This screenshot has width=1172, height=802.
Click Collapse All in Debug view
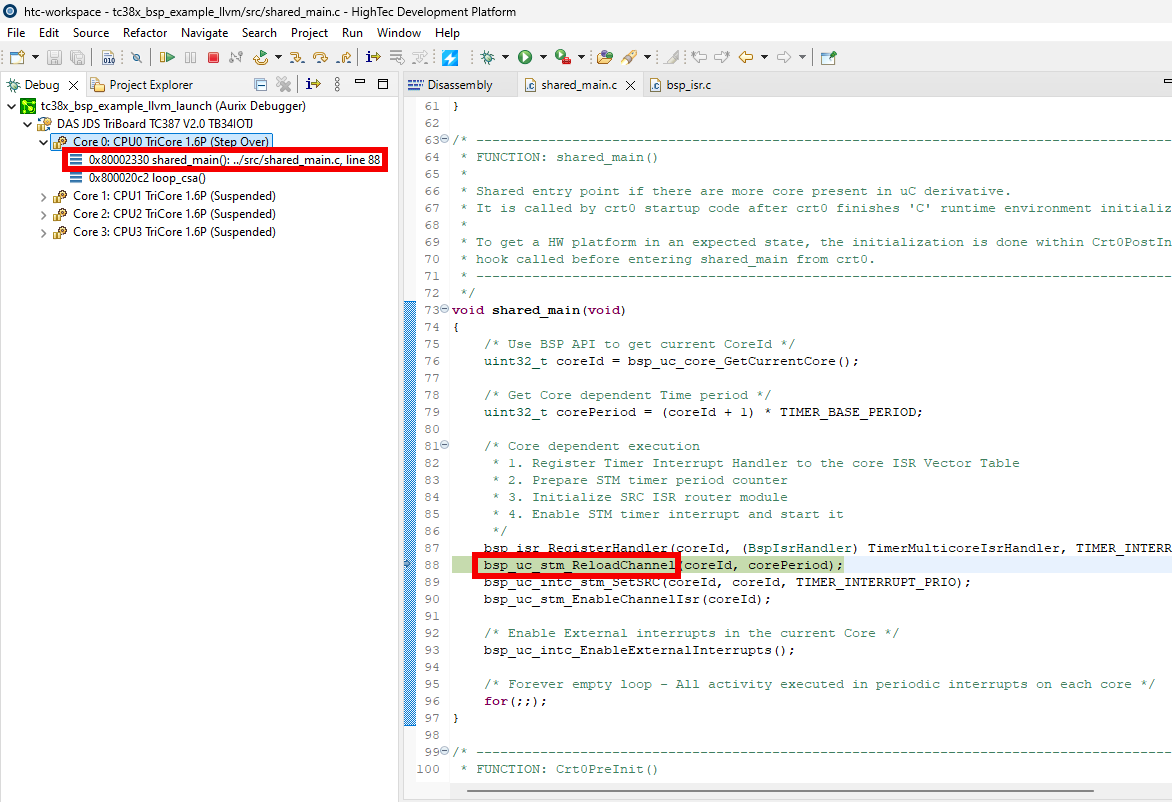tap(261, 85)
